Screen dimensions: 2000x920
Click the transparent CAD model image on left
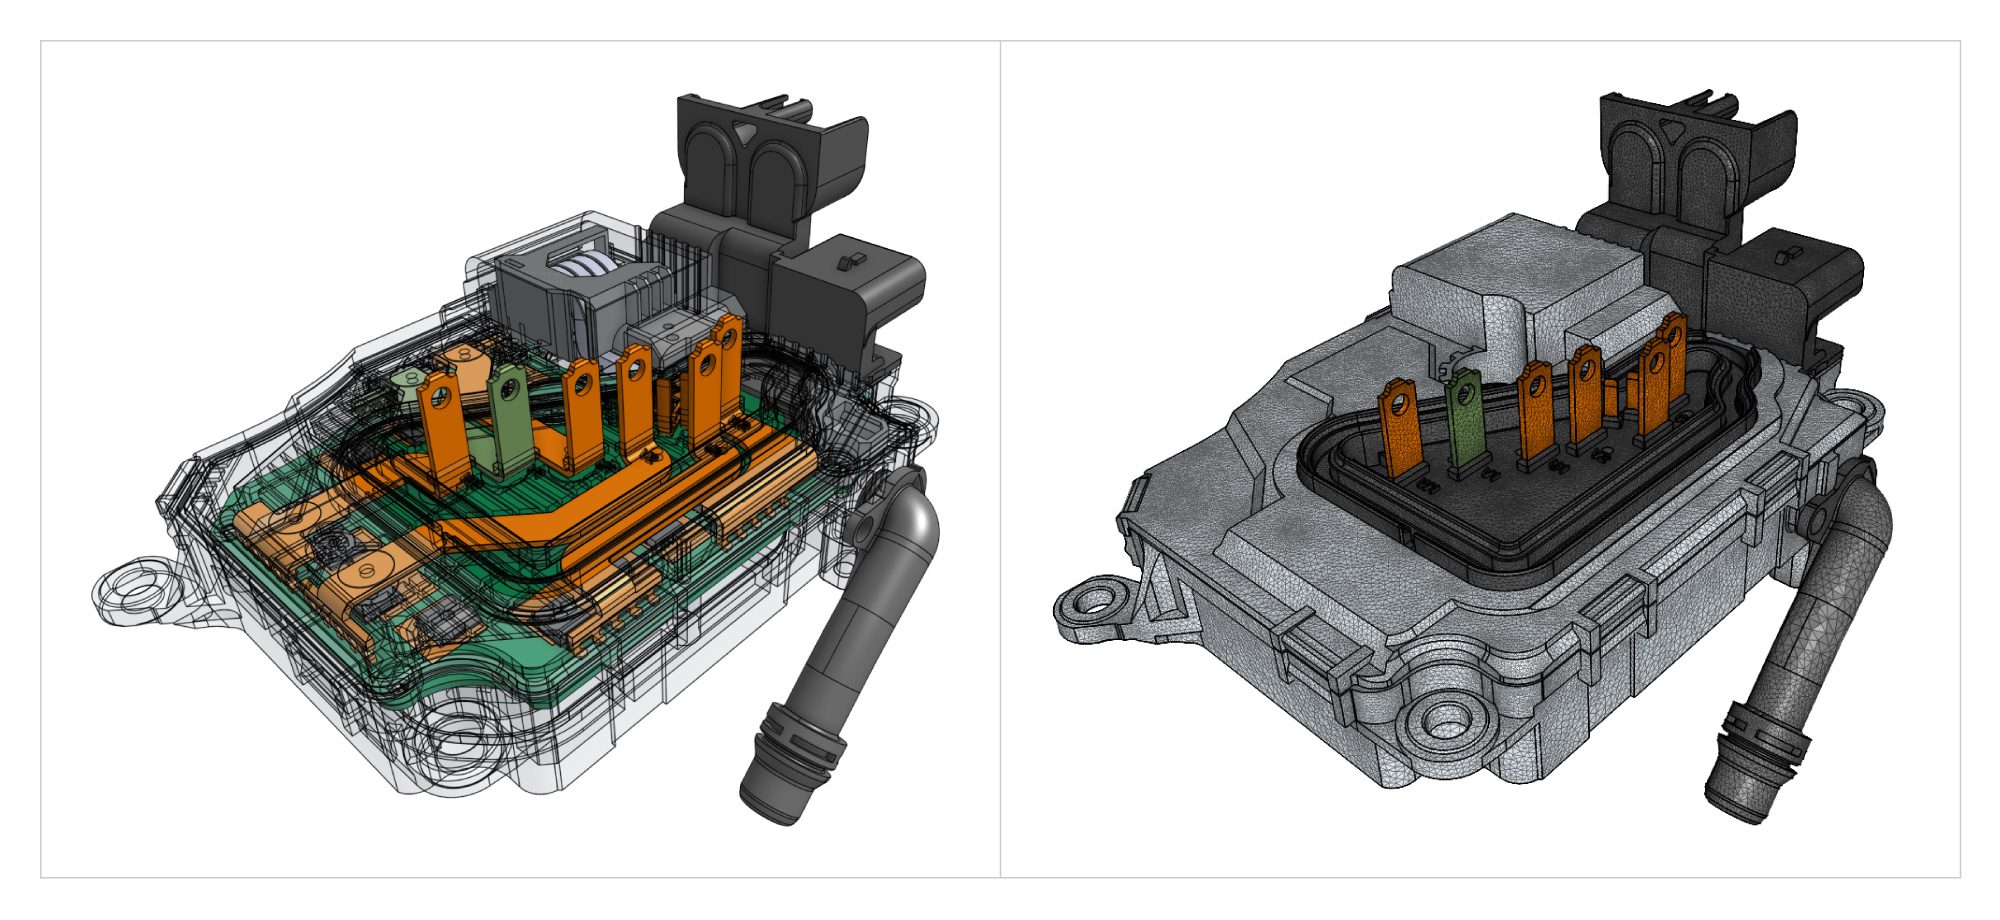tap(520, 460)
